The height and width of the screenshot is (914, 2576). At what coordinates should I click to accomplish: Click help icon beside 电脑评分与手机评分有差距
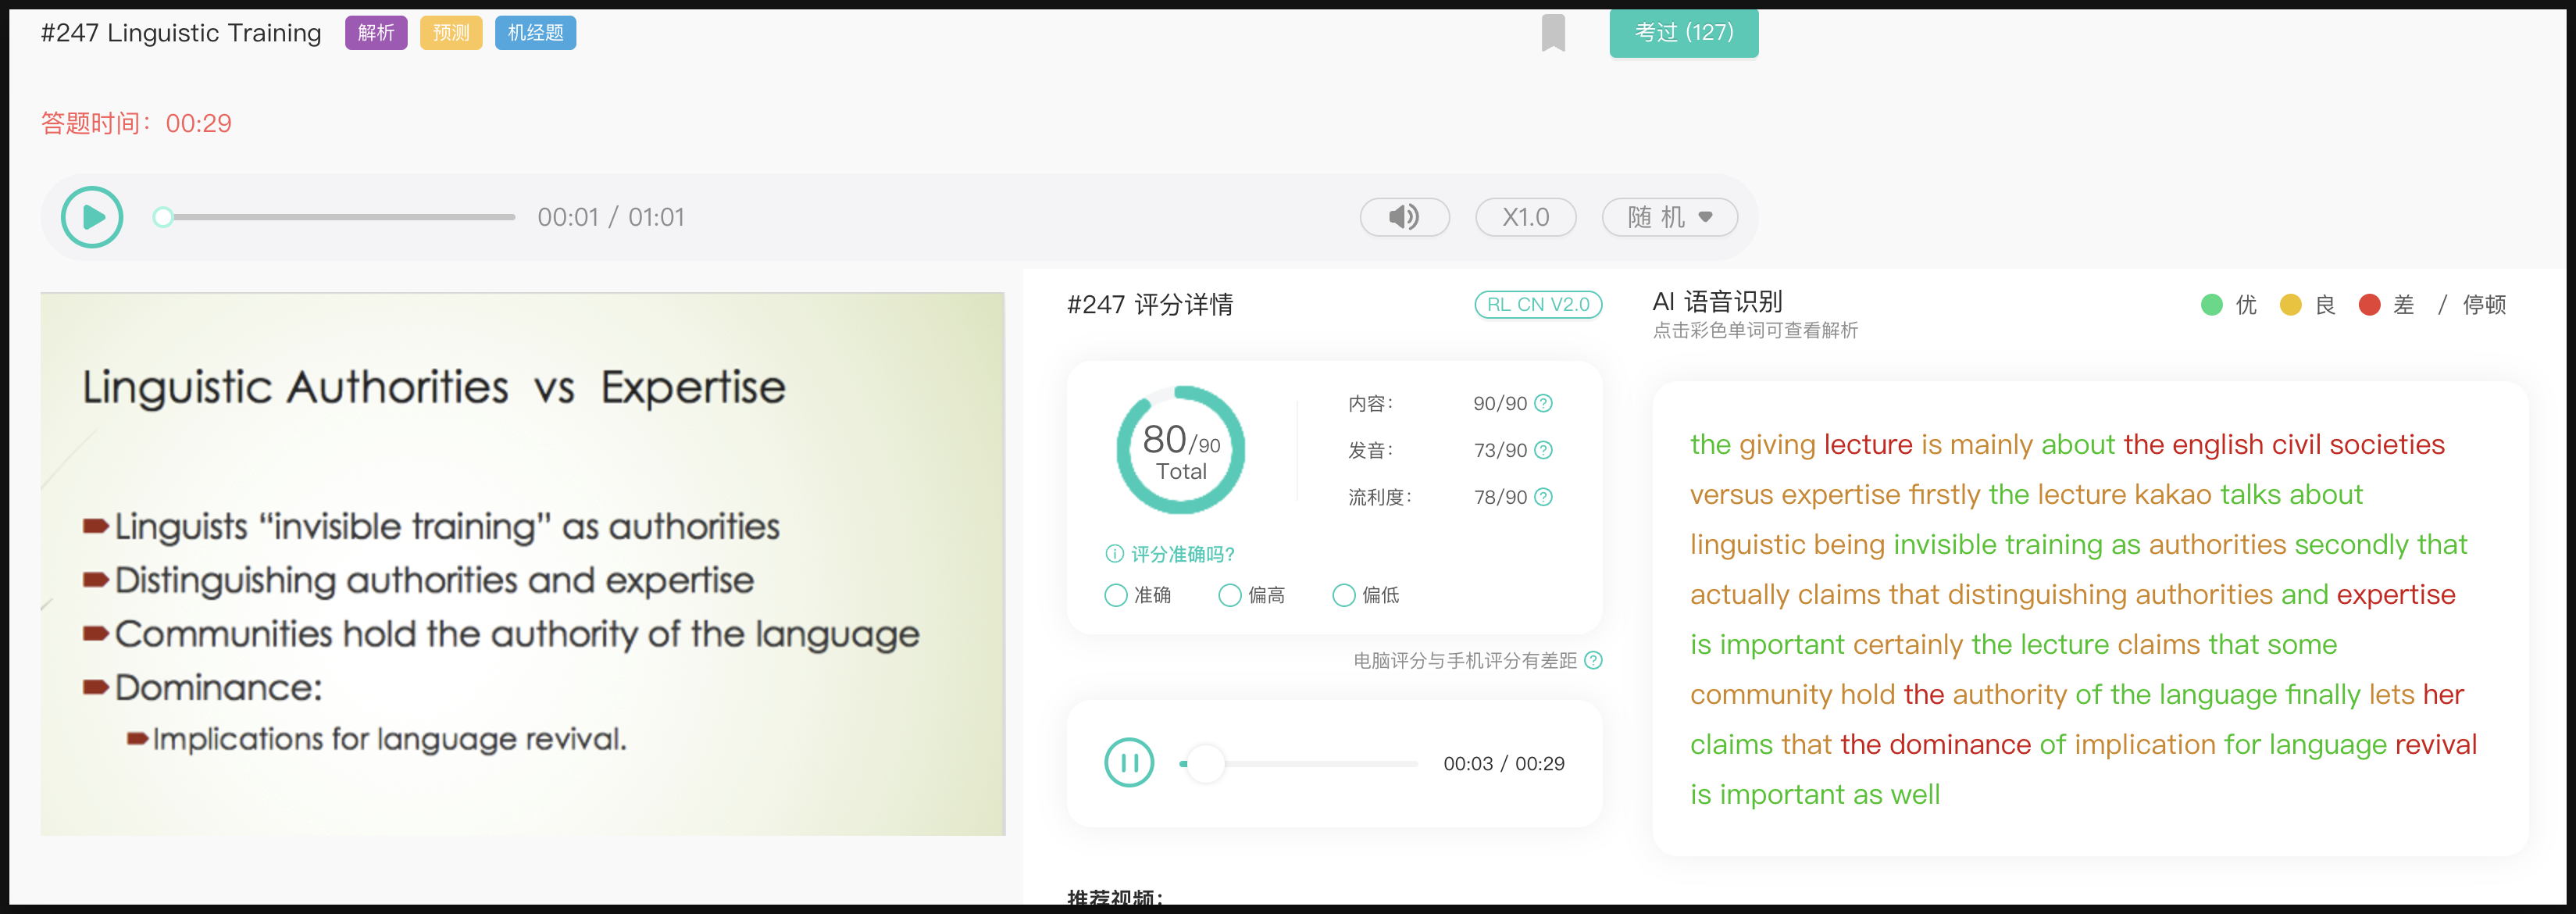(1594, 660)
